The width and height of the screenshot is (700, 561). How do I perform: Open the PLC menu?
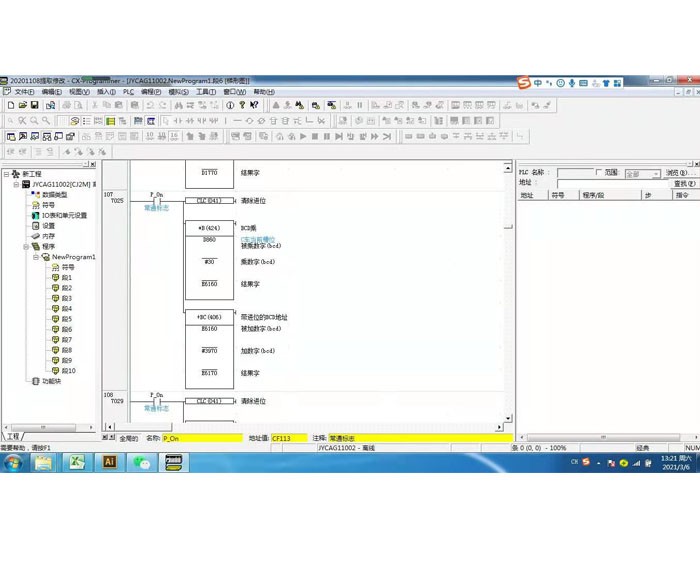[128, 92]
